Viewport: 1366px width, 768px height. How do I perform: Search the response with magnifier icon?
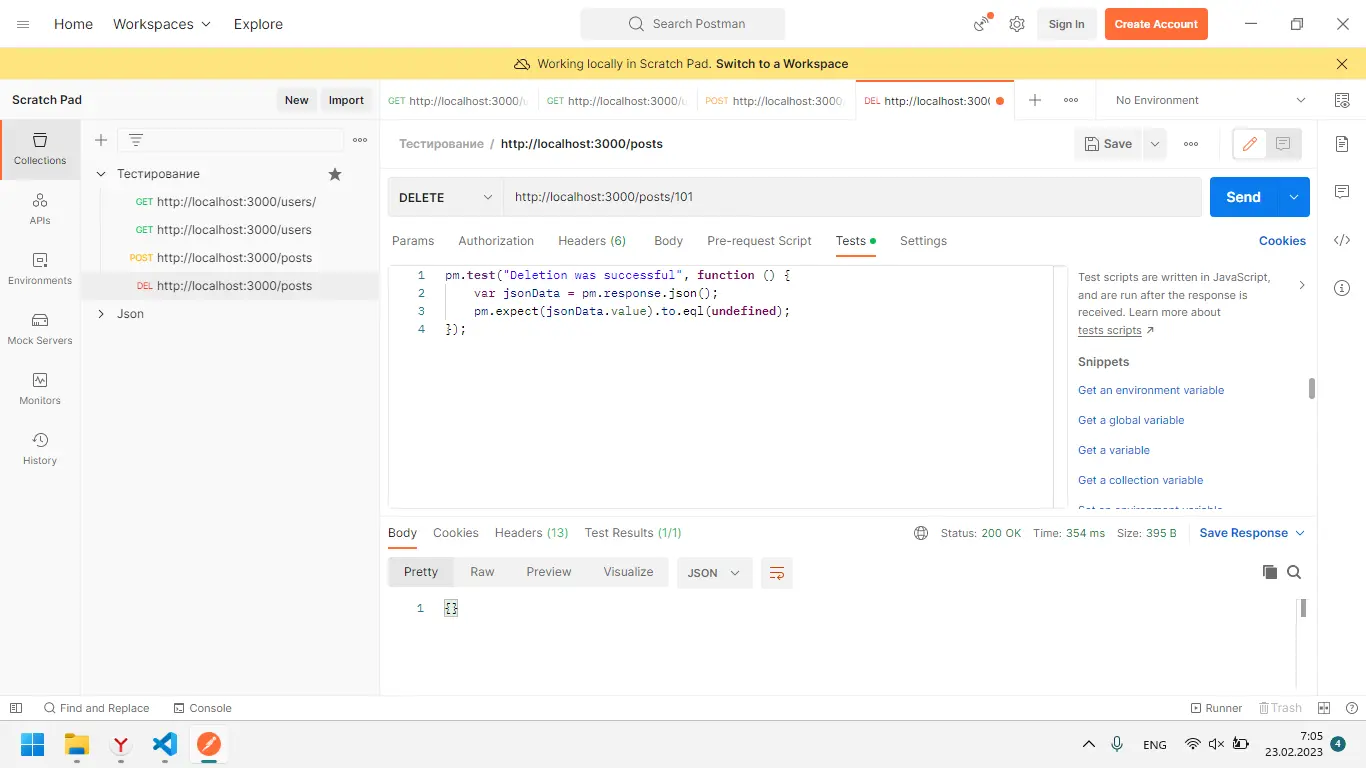(1294, 572)
